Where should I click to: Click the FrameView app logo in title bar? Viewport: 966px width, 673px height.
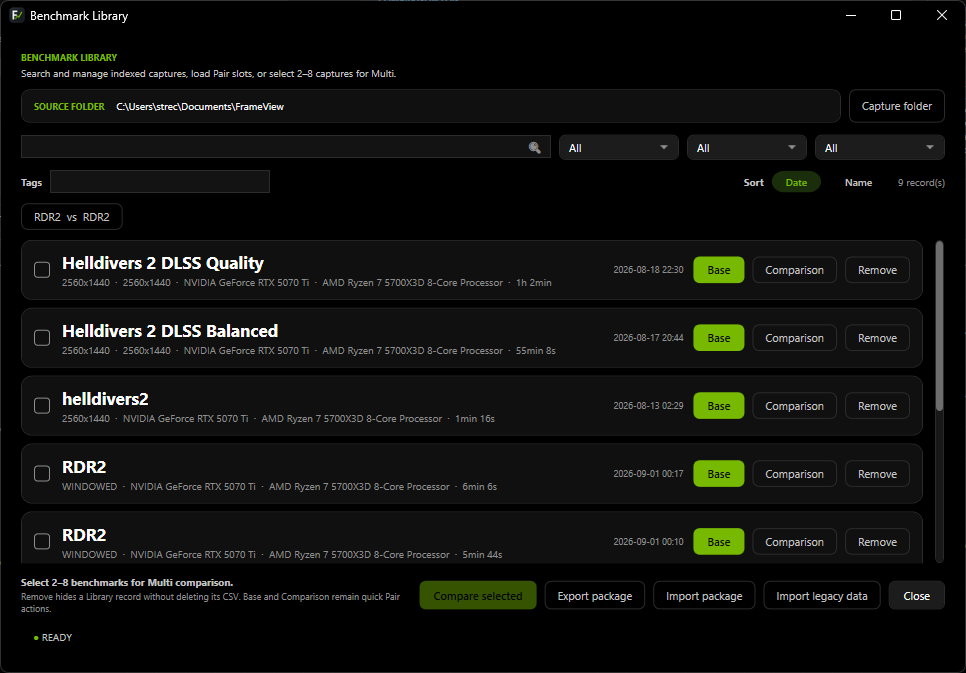tap(17, 15)
